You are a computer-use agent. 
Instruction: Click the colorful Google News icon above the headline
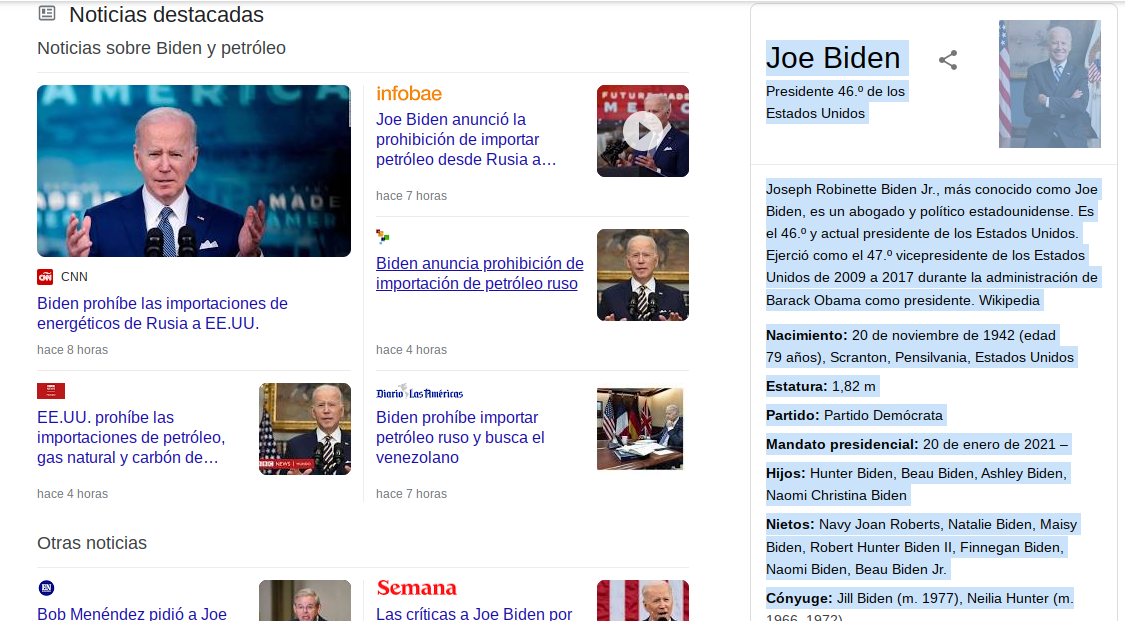click(383, 237)
